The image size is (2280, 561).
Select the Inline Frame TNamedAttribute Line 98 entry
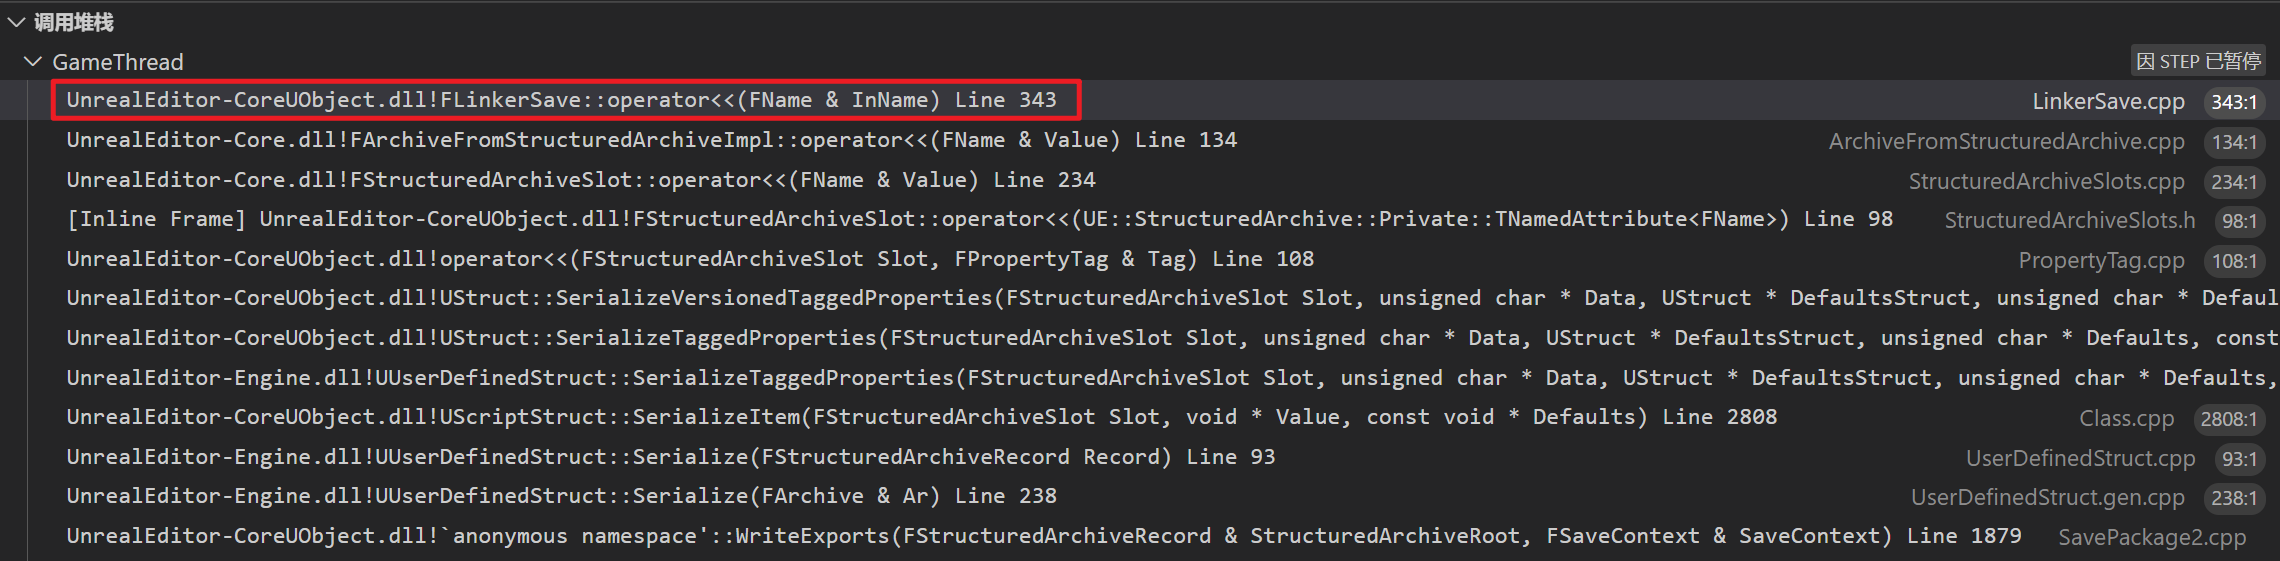click(978, 219)
